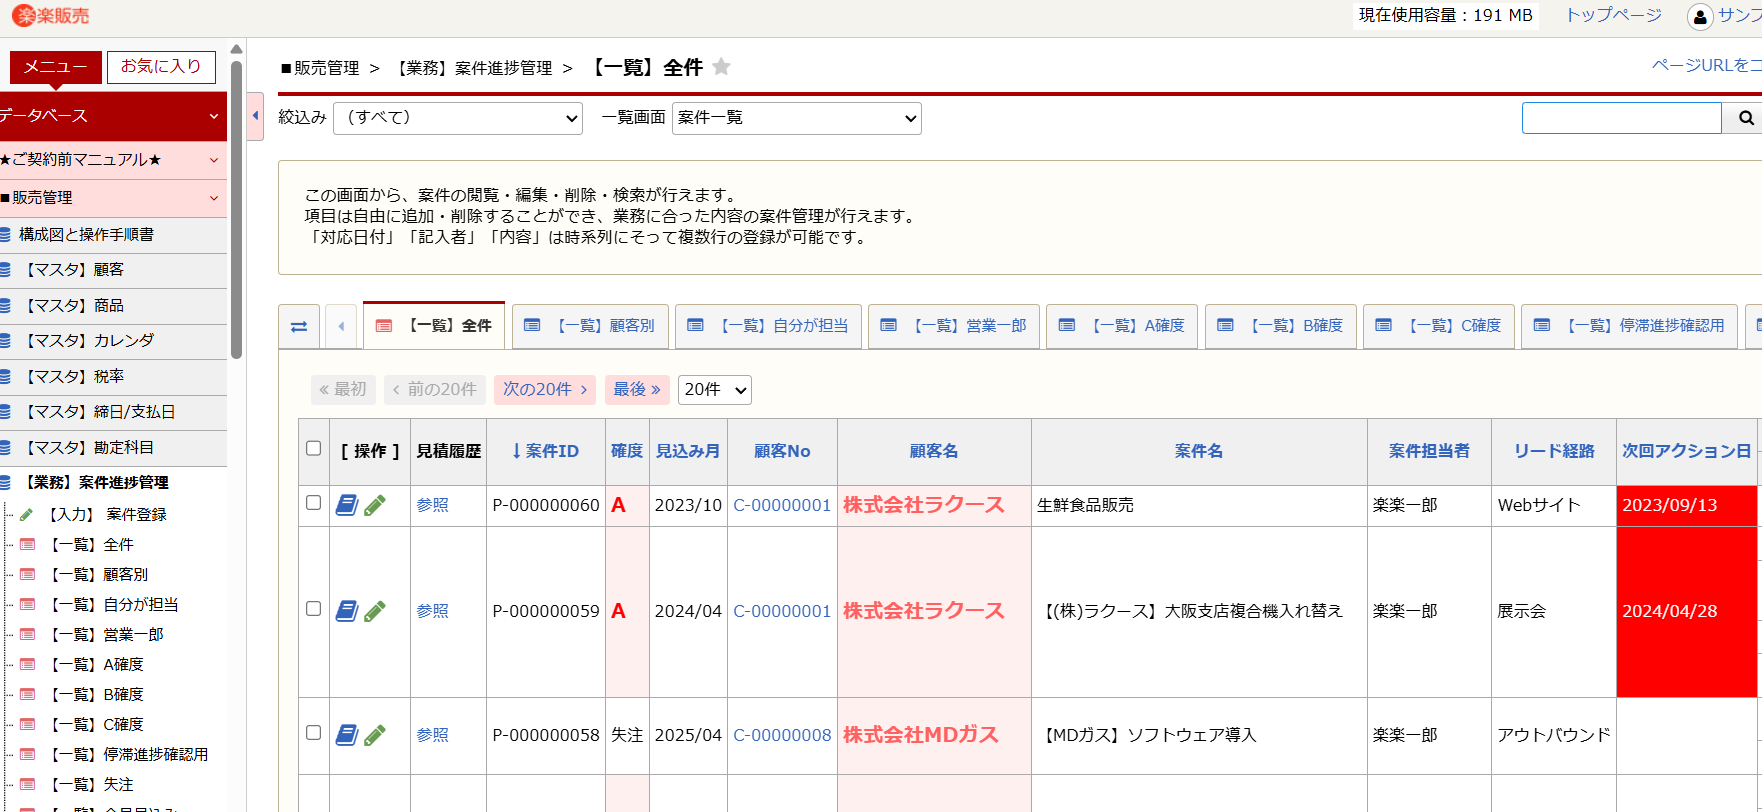Open the 20件 page size dropdown
The height and width of the screenshot is (812, 1762).
pyautogui.click(x=714, y=390)
